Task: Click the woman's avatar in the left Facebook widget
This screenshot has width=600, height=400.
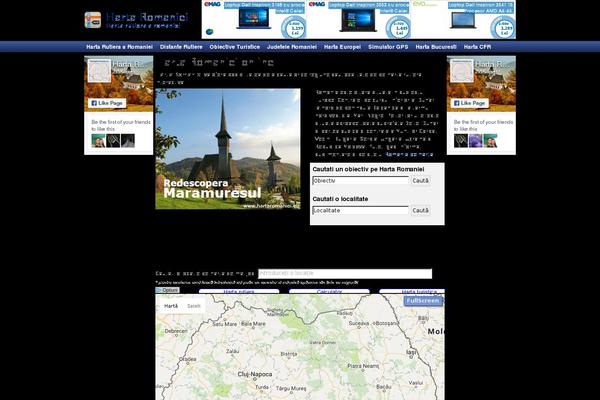Action: point(98,141)
